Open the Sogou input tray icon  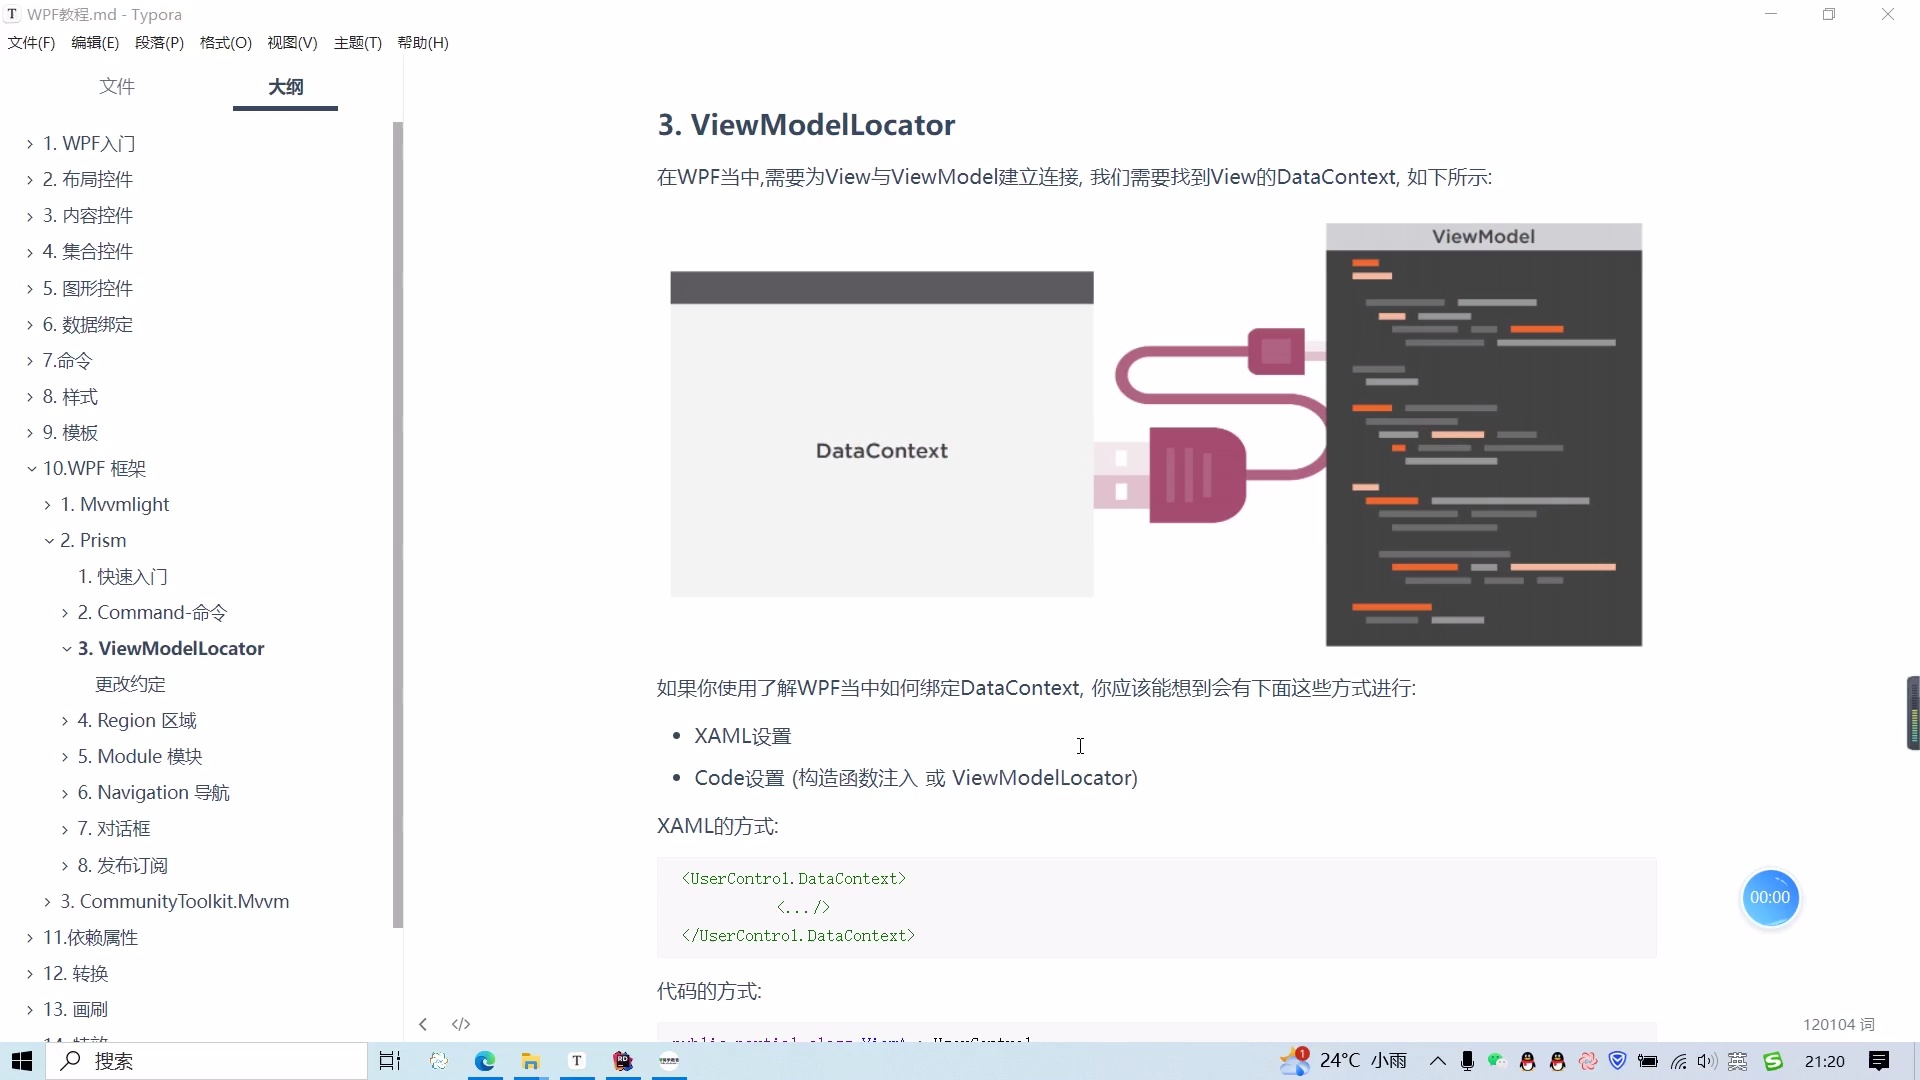[x=1773, y=1061]
